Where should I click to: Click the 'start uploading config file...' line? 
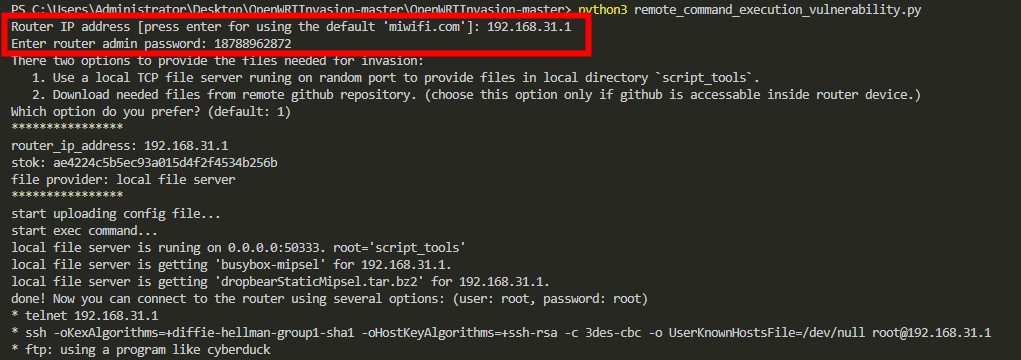pos(116,214)
